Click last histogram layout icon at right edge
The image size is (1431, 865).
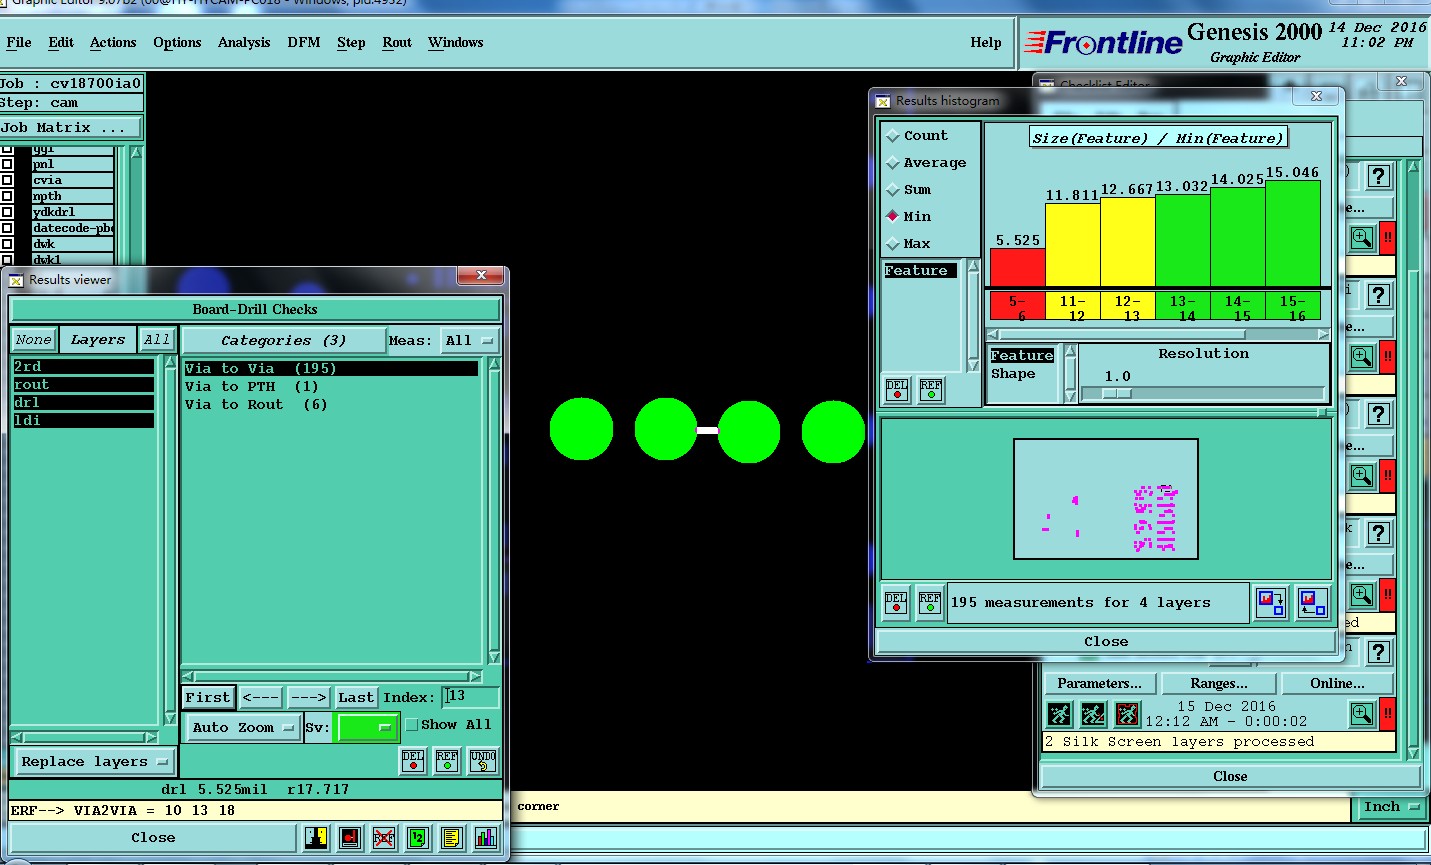click(1312, 603)
